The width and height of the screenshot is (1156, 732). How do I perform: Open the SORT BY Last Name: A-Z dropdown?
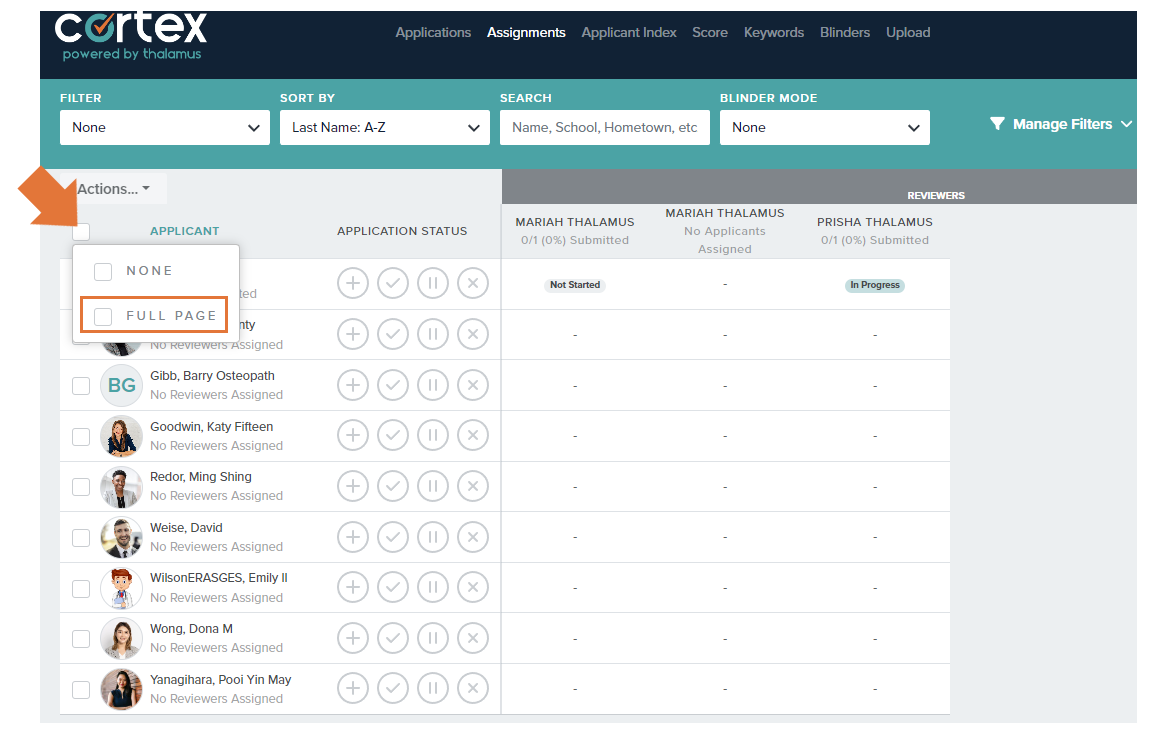click(x=384, y=127)
